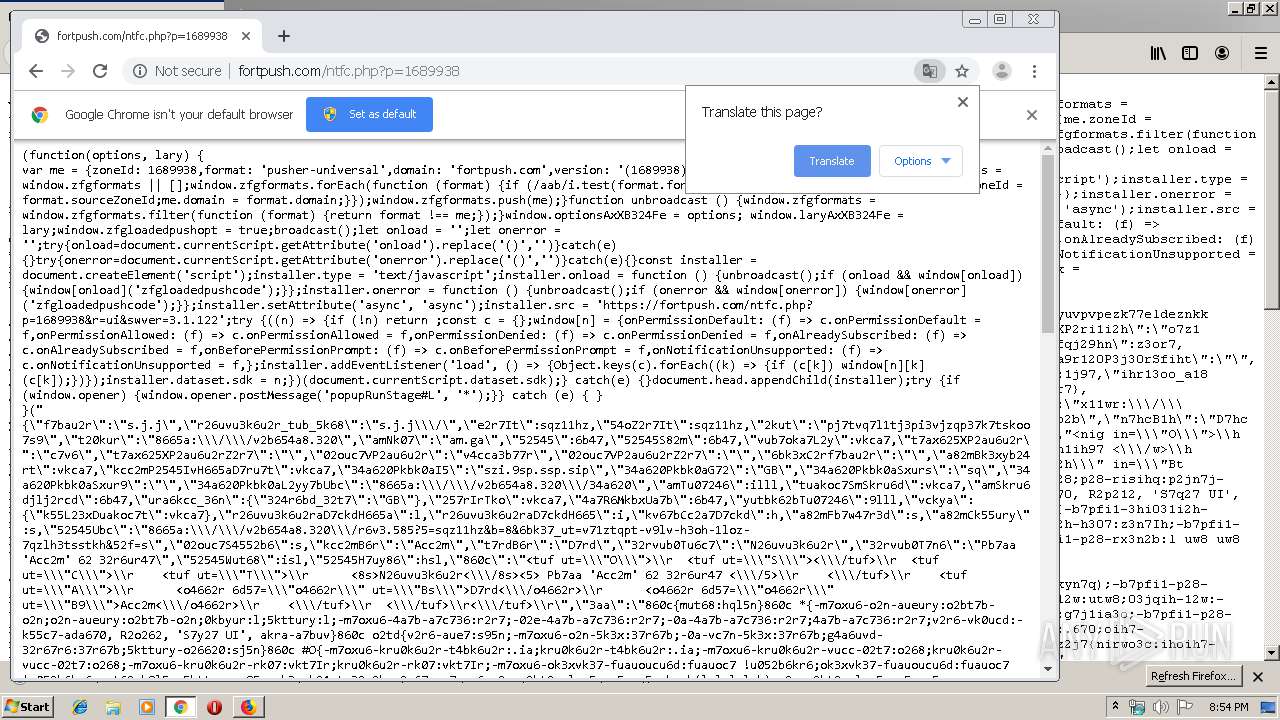Bookmark this page with the star icon

pos(962,71)
